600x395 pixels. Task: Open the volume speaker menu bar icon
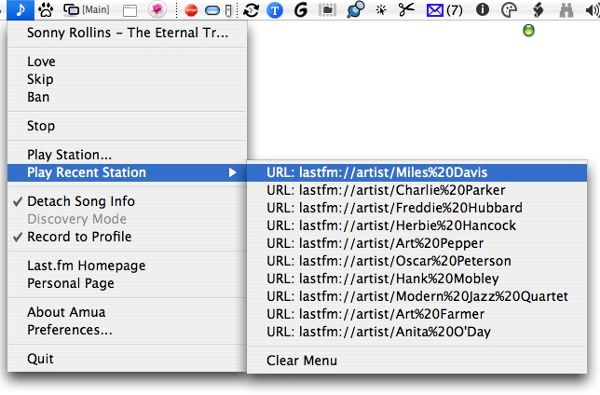pos(592,10)
